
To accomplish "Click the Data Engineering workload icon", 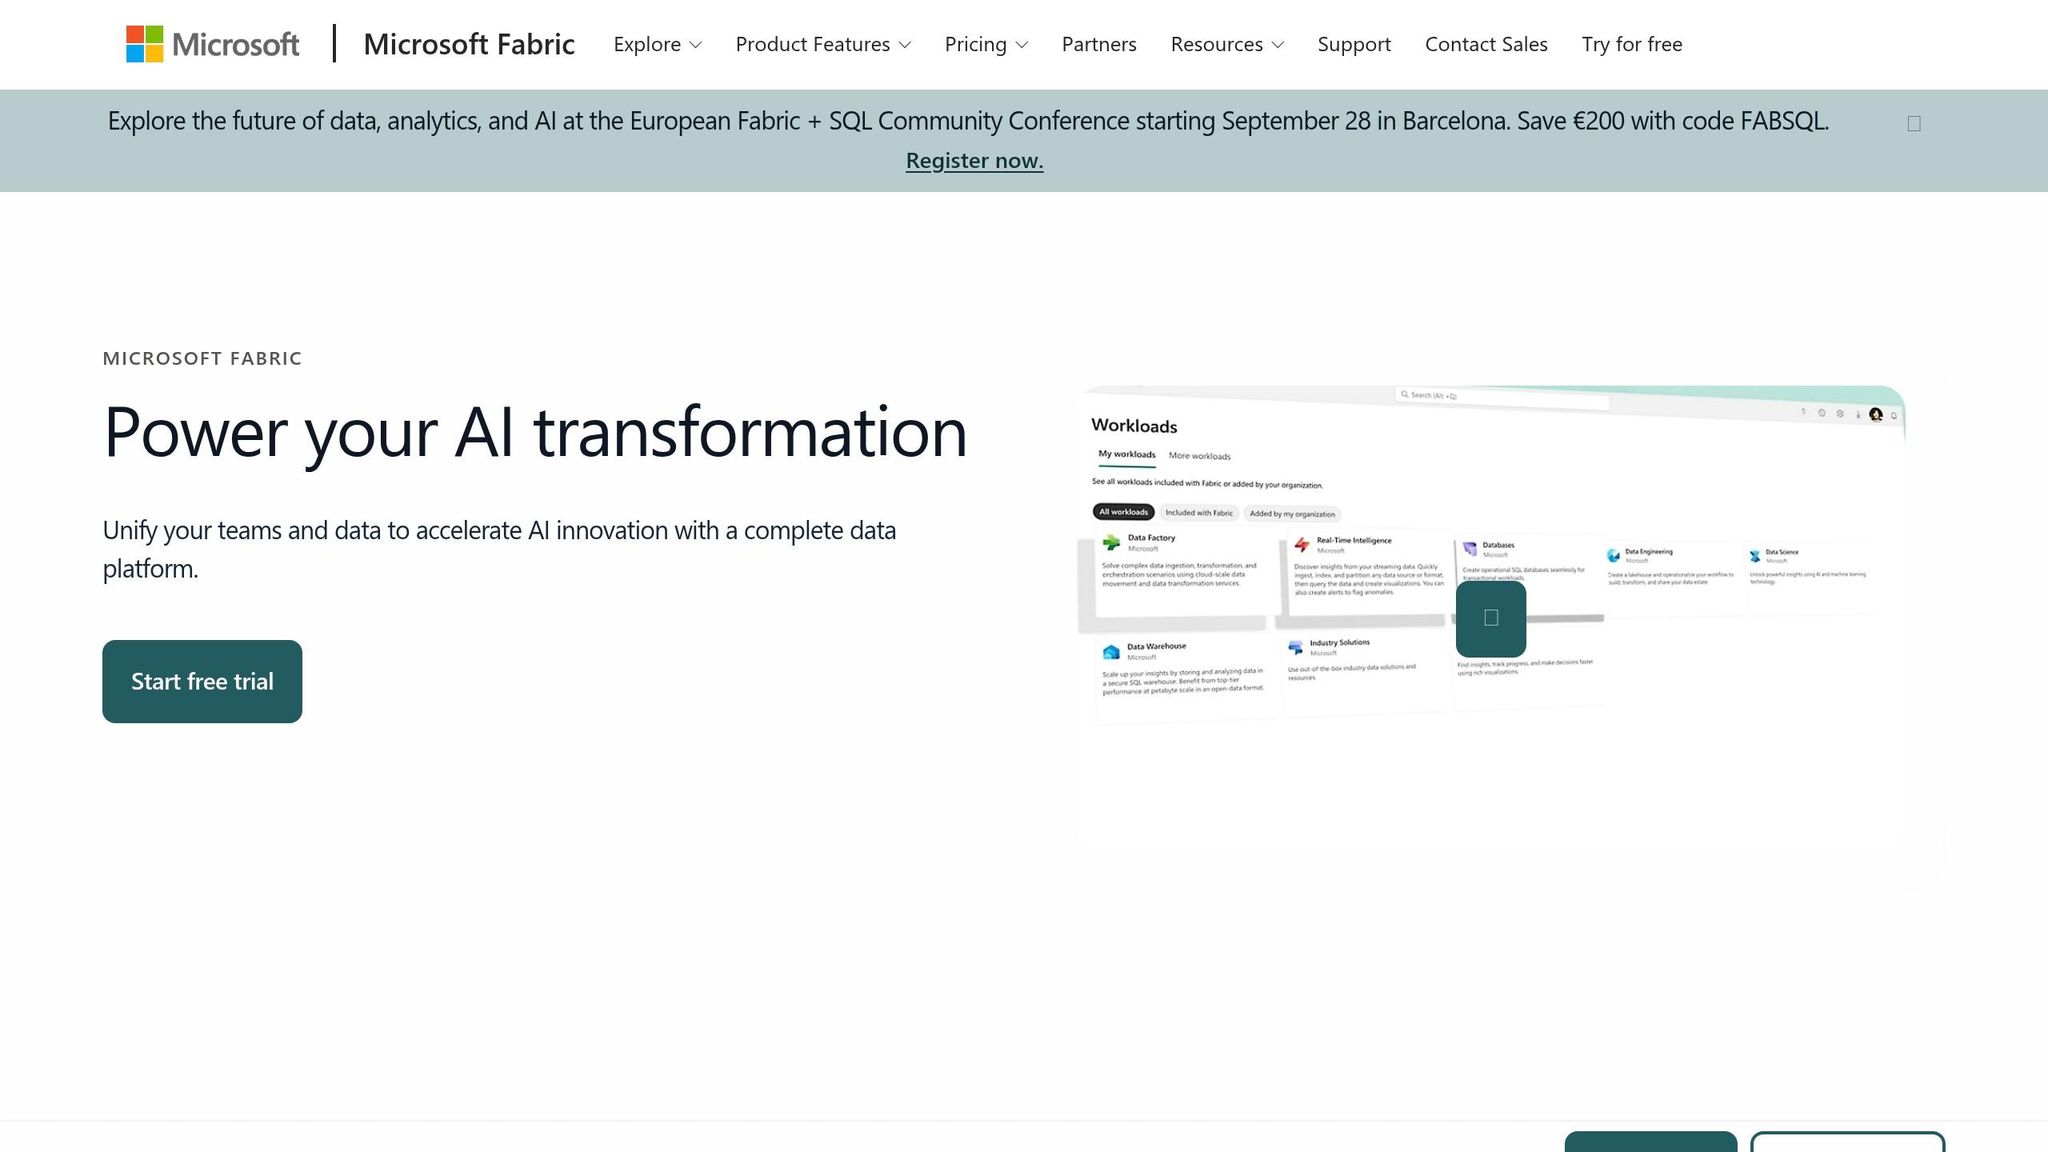I will click(x=1613, y=555).
